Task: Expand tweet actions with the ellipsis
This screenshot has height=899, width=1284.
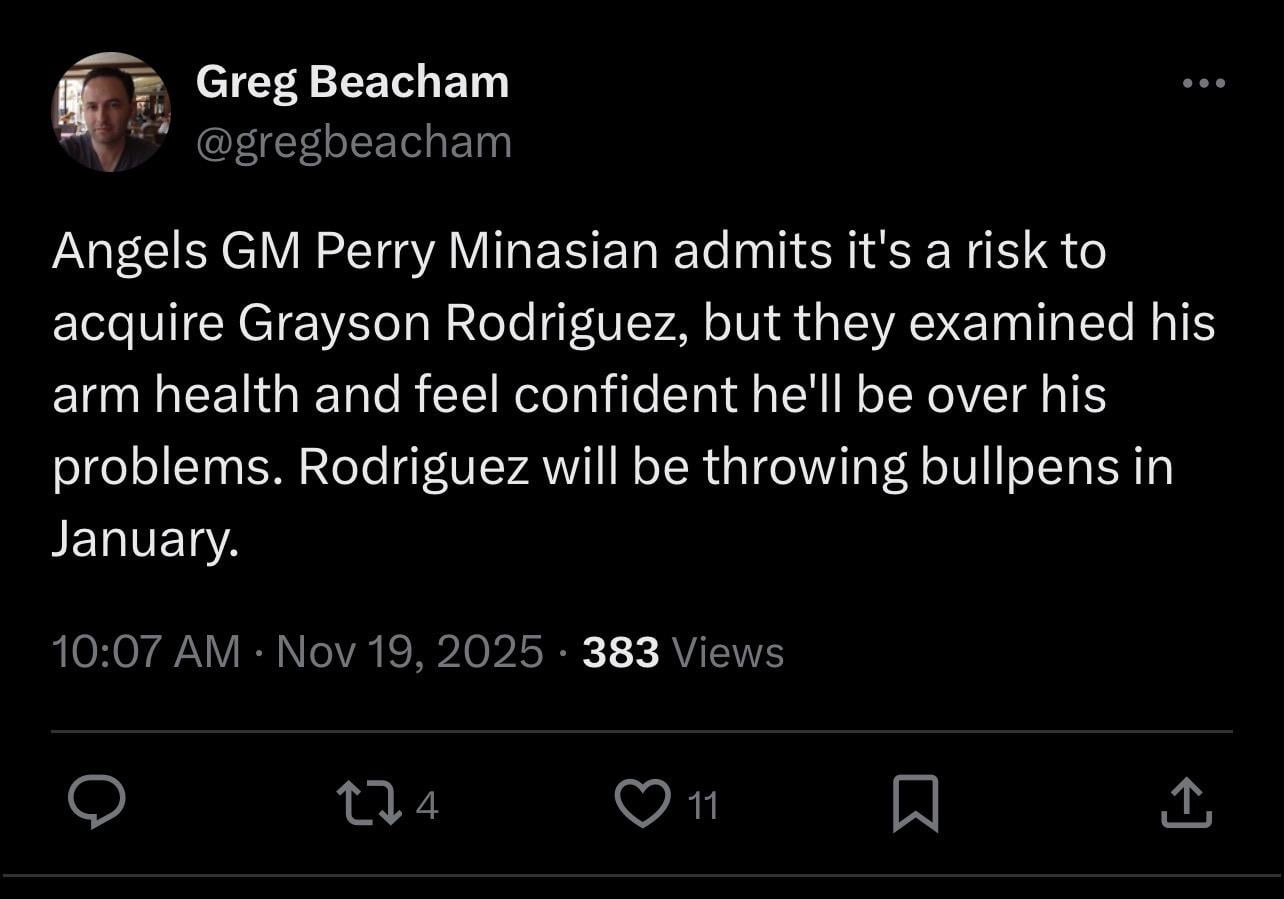Action: tap(1205, 83)
